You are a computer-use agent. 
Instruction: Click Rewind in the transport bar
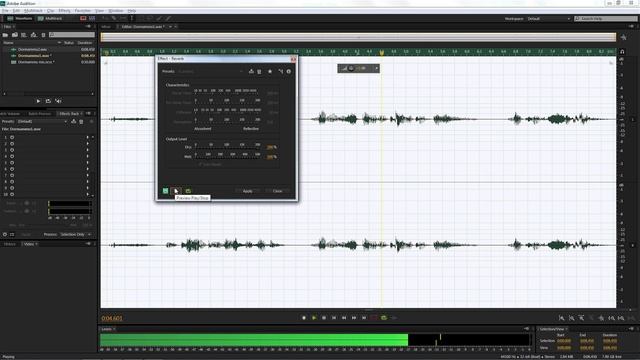(x=344, y=318)
